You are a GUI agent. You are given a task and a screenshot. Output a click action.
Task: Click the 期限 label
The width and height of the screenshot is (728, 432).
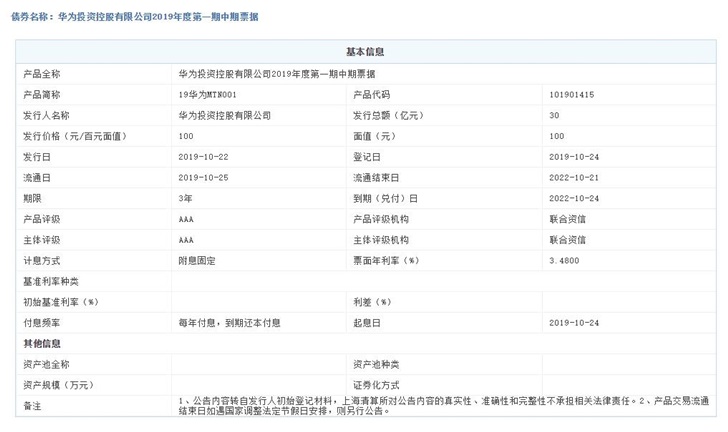click(x=32, y=198)
